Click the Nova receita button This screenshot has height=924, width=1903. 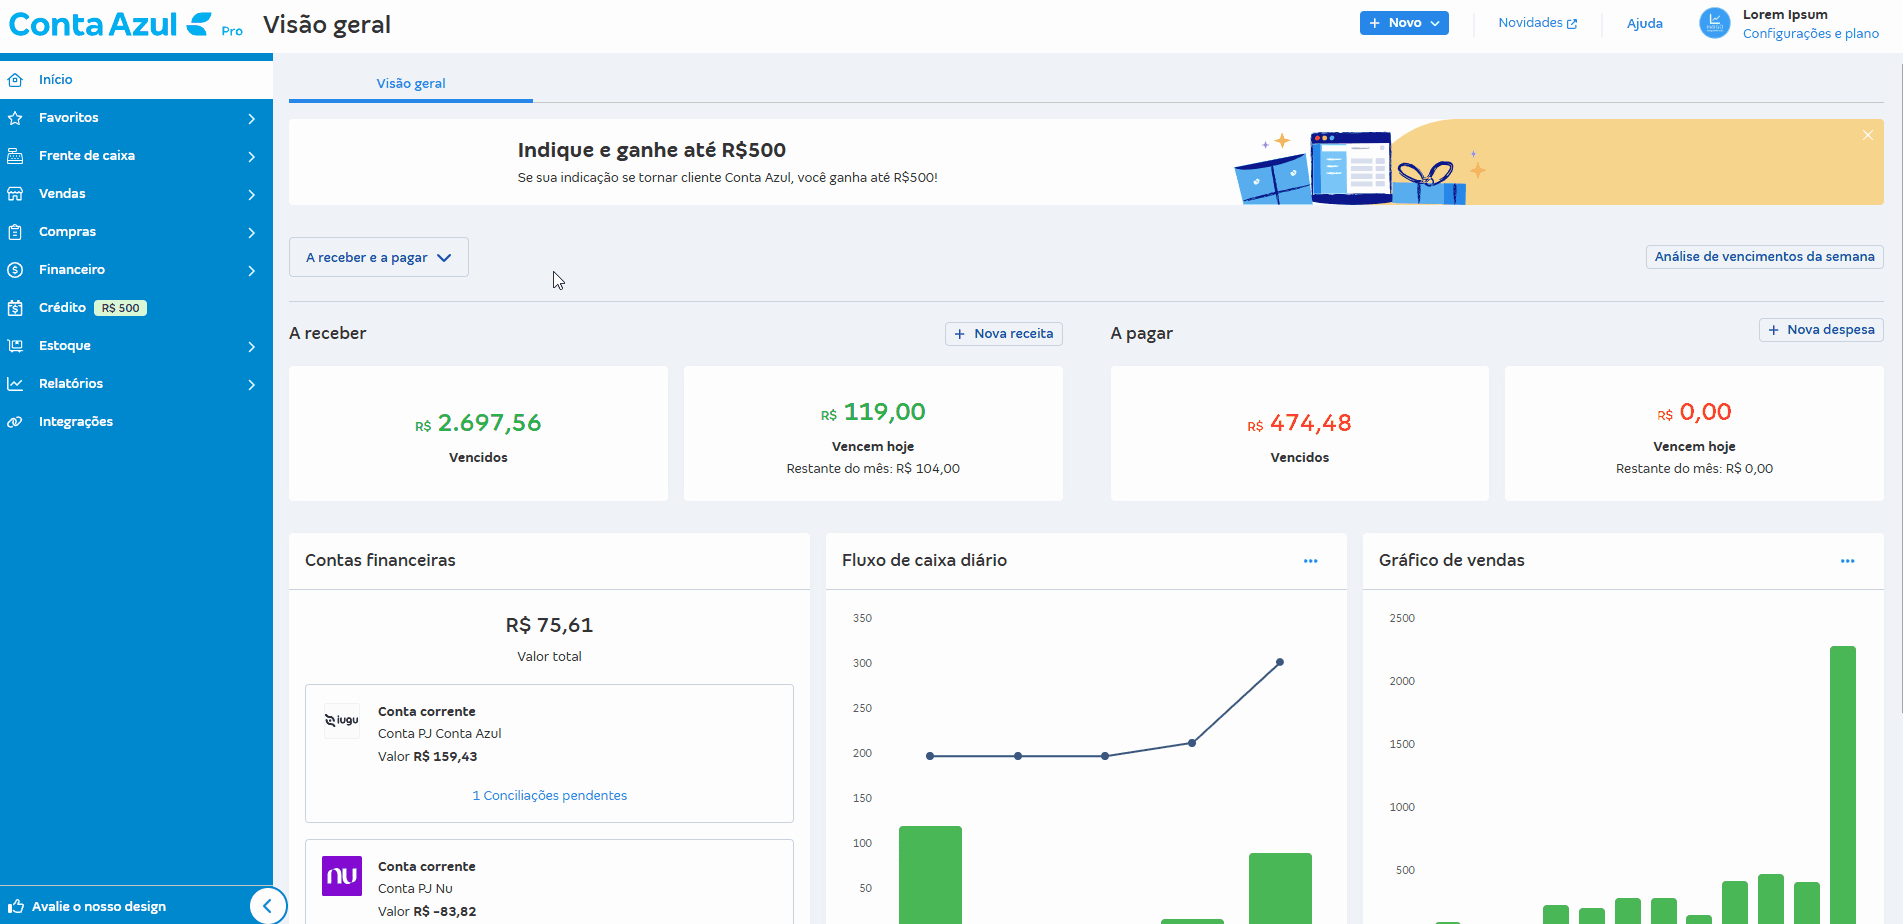pyautogui.click(x=1003, y=334)
